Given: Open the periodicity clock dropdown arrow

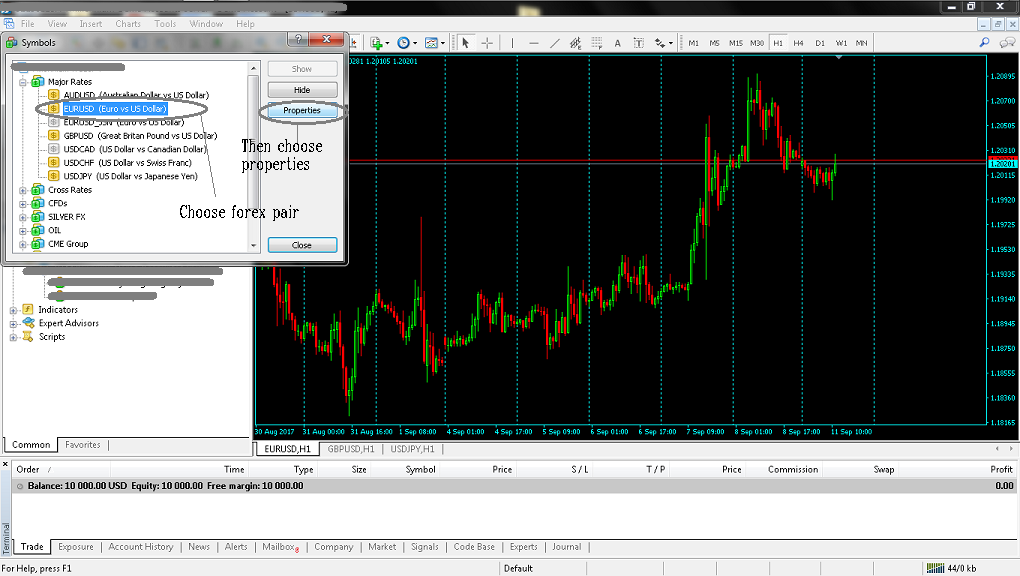Looking at the screenshot, I should point(415,43).
